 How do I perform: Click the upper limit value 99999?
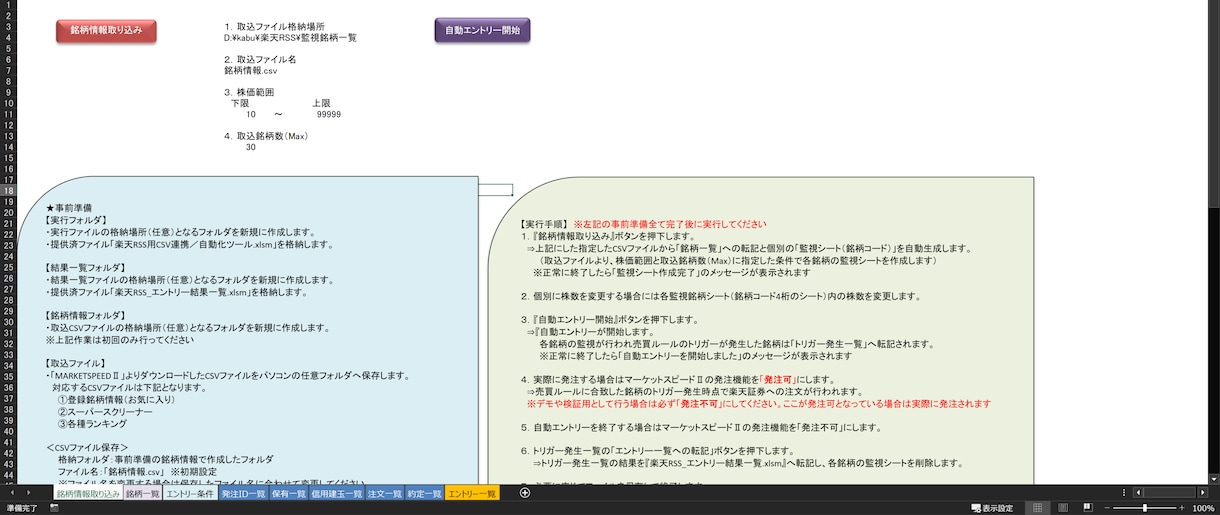[x=328, y=114]
